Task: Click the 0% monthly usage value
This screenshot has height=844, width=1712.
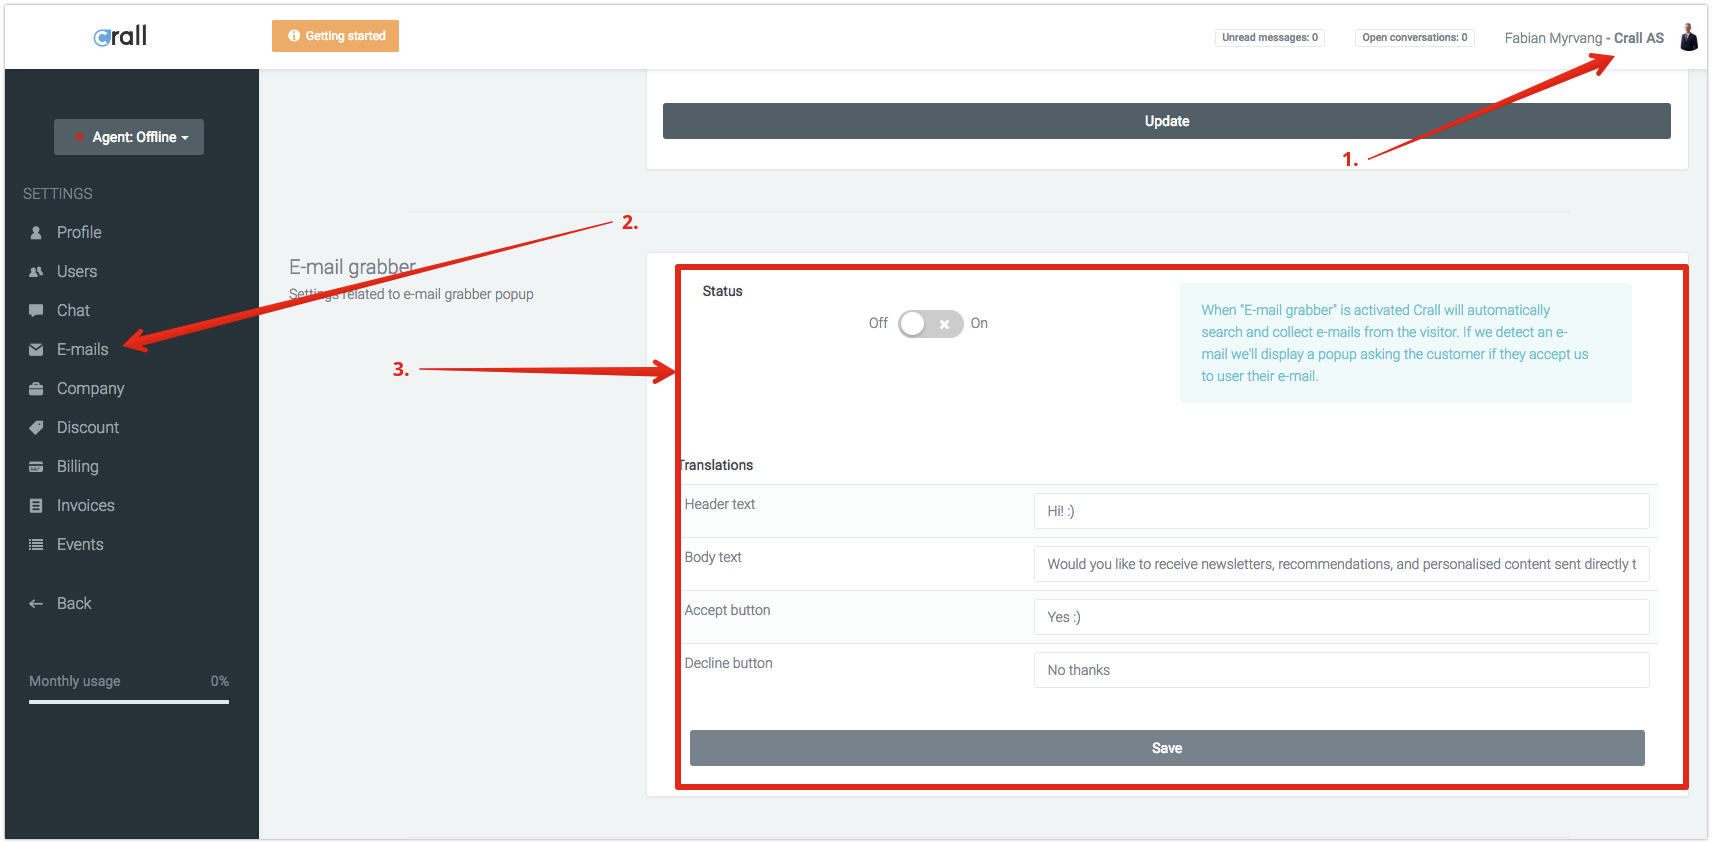Action: pos(220,681)
